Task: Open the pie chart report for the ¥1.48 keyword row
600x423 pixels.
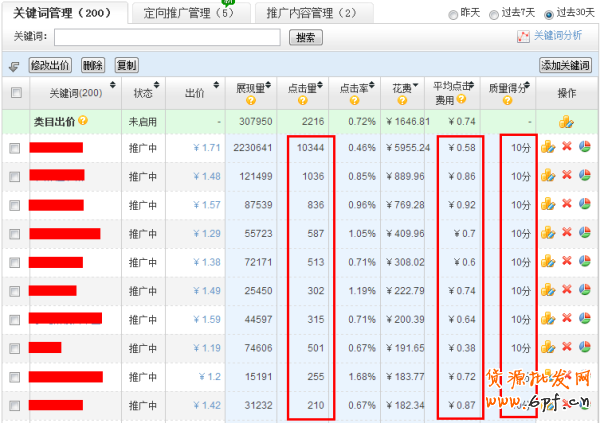Action: click(583, 176)
